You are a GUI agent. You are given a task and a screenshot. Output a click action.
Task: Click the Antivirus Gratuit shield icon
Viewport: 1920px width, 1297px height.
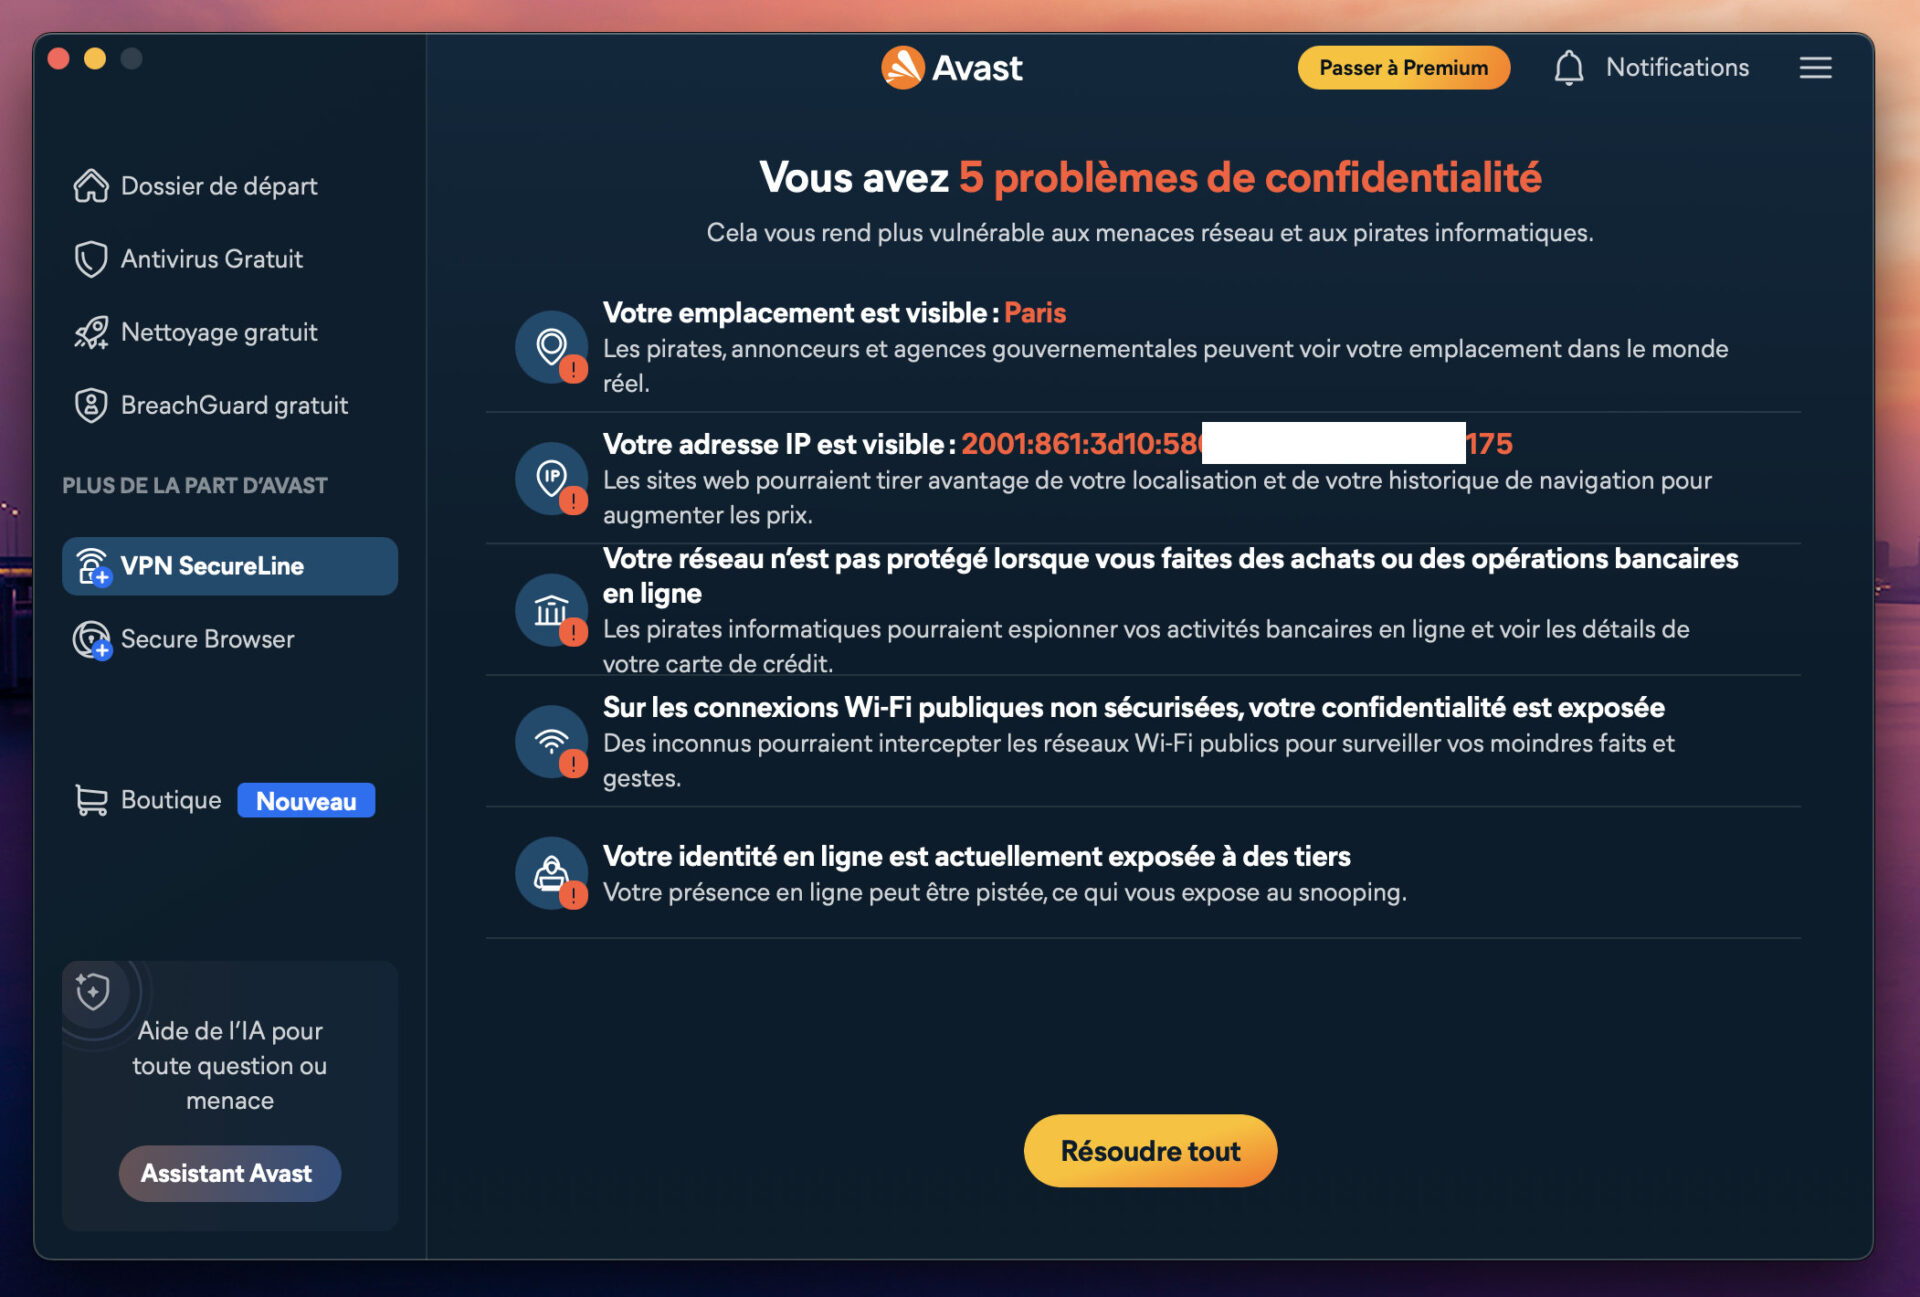(x=91, y=259)
